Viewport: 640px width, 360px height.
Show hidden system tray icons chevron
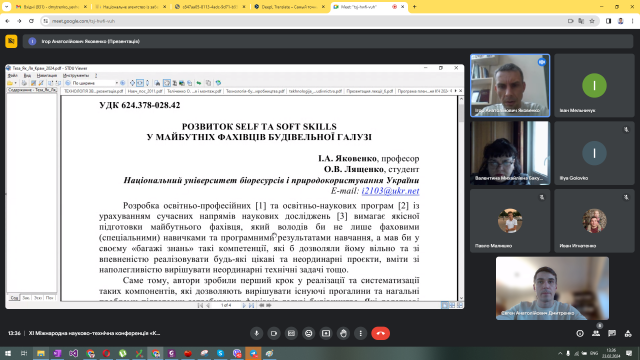560,353
